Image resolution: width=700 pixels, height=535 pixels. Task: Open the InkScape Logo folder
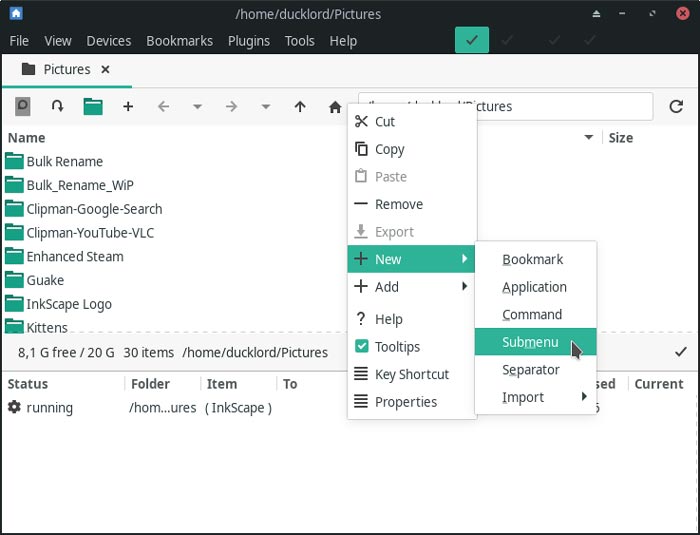tap(68, 304)
